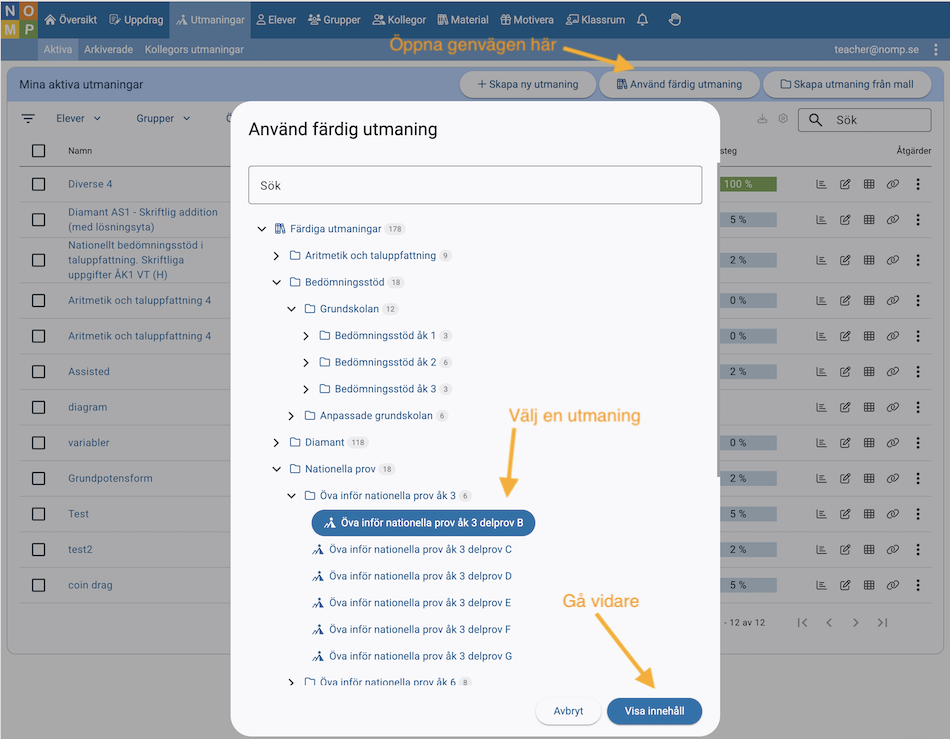The width and height of the screenshot is (950, 739).
Task: Select the checkbox next to Grundpotensform
Action: [x=39, y=478]
